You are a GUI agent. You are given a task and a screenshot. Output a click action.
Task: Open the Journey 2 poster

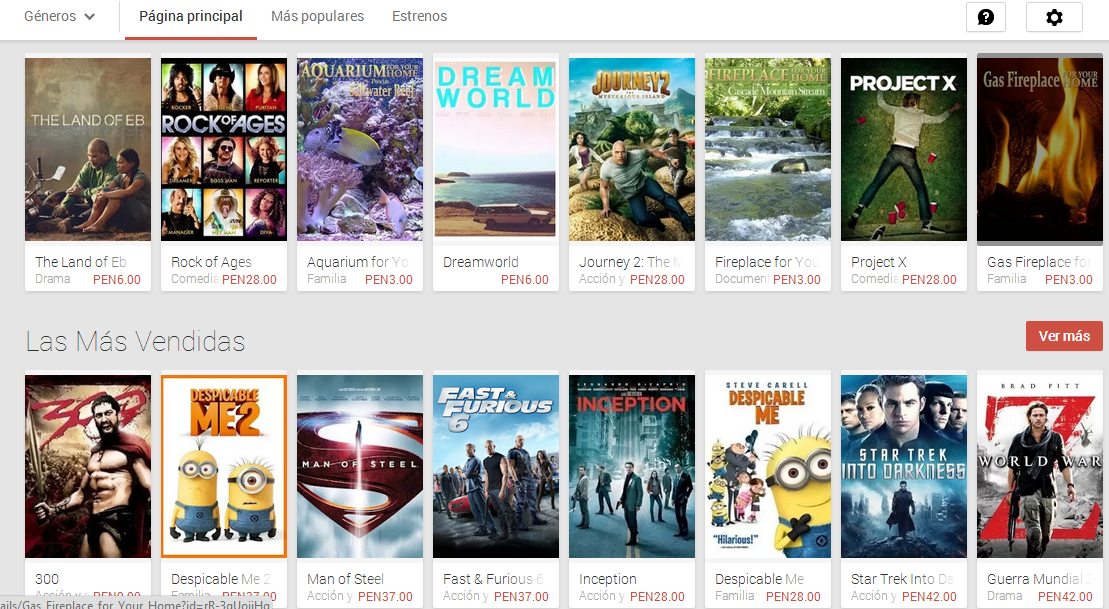coord(632,149)
